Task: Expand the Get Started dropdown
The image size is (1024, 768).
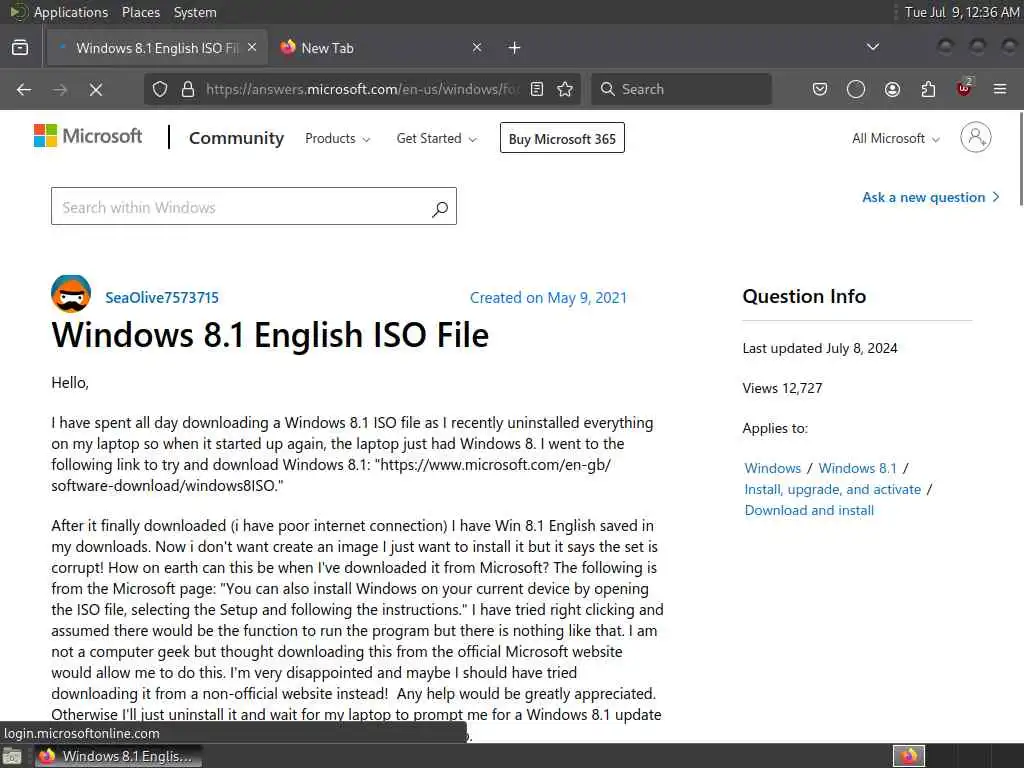Action: (436, 138)
